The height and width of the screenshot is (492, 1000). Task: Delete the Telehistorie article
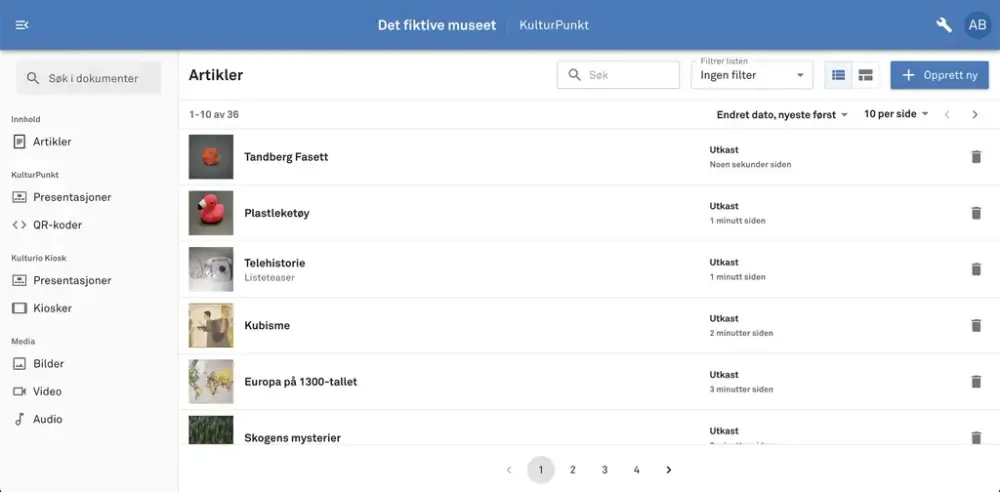click(x=976, y=269)
